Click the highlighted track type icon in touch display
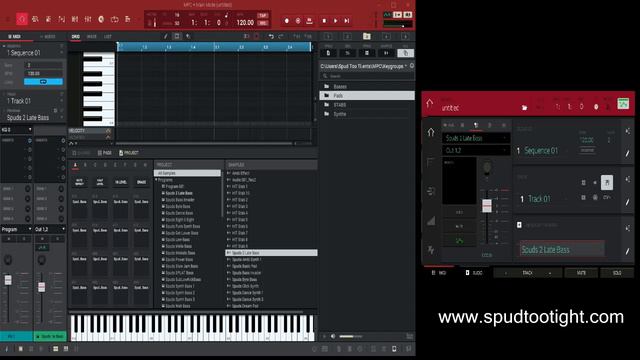Screen dimensions: 640x360 (x=607, y=182)
